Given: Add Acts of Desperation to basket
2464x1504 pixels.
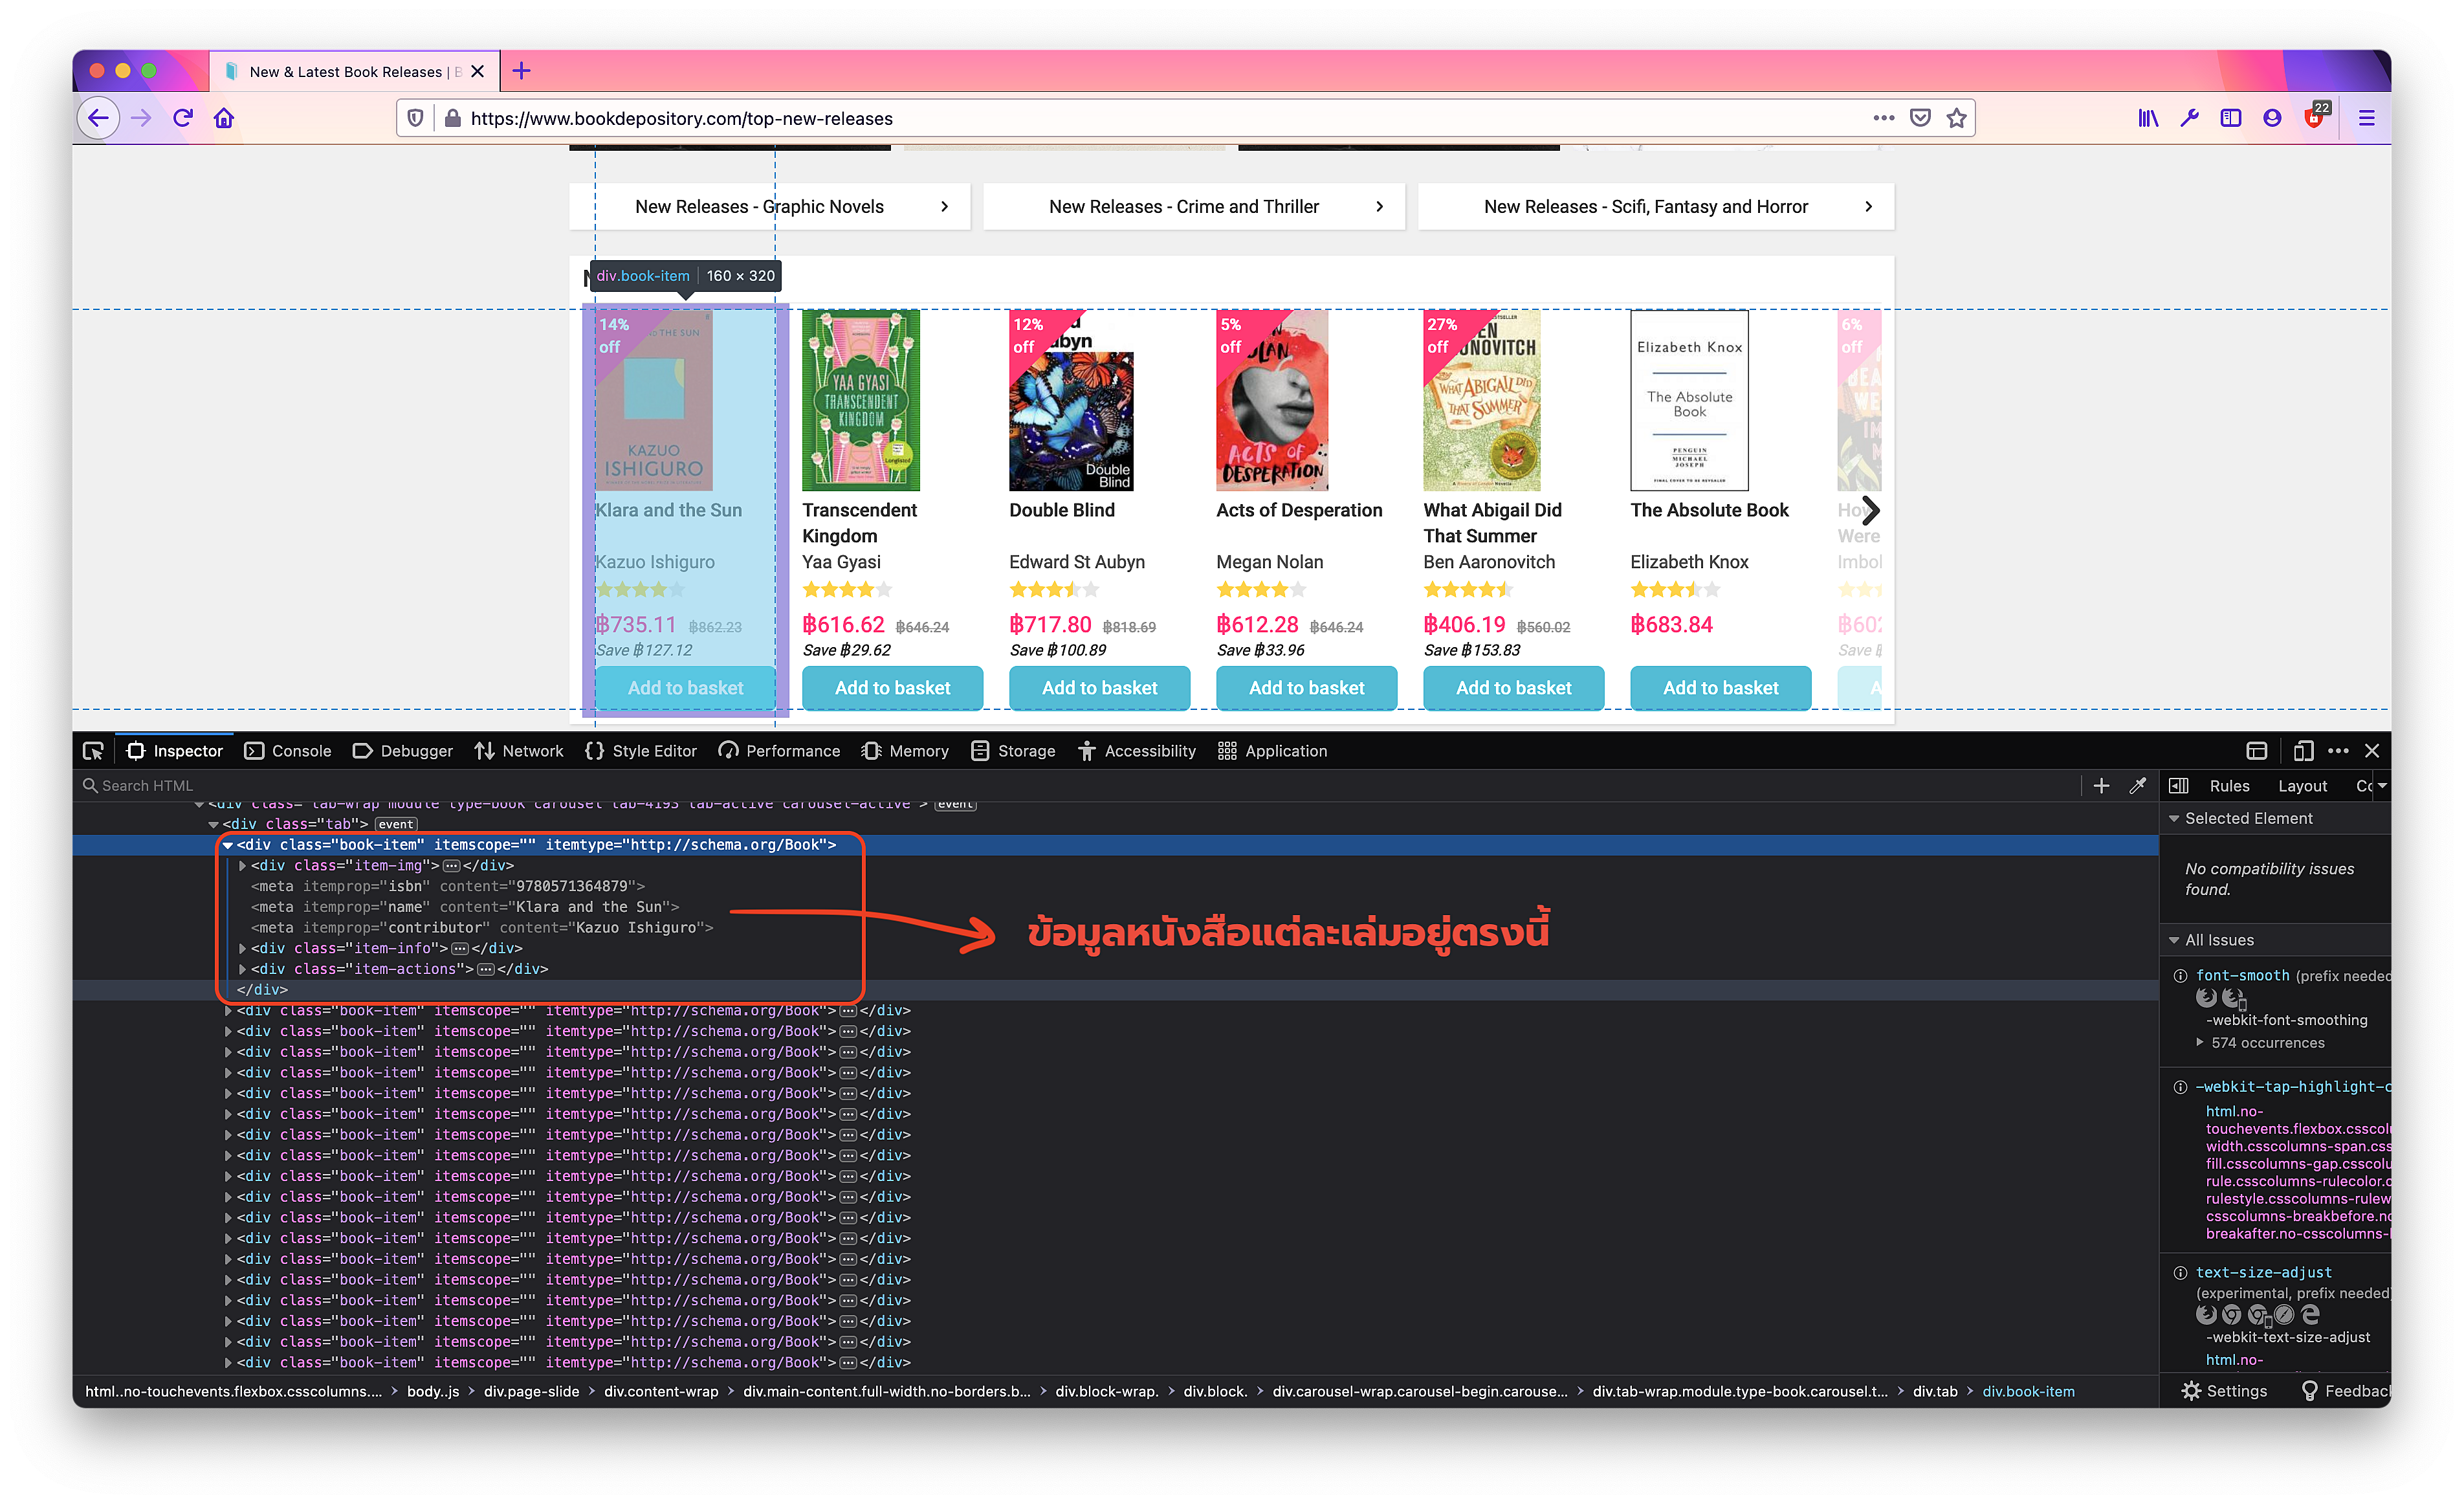Looking at the screenshot, I should [1306, 688].
